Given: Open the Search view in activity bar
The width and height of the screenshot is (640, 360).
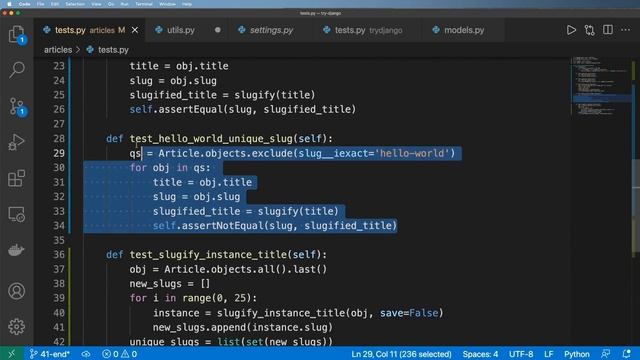Looking at the screenshot, I should [16, 70].
